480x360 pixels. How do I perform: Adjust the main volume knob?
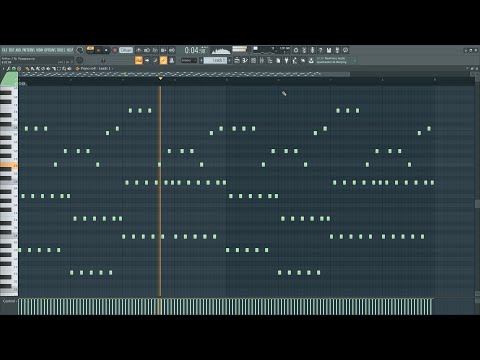tap(80, 50)
